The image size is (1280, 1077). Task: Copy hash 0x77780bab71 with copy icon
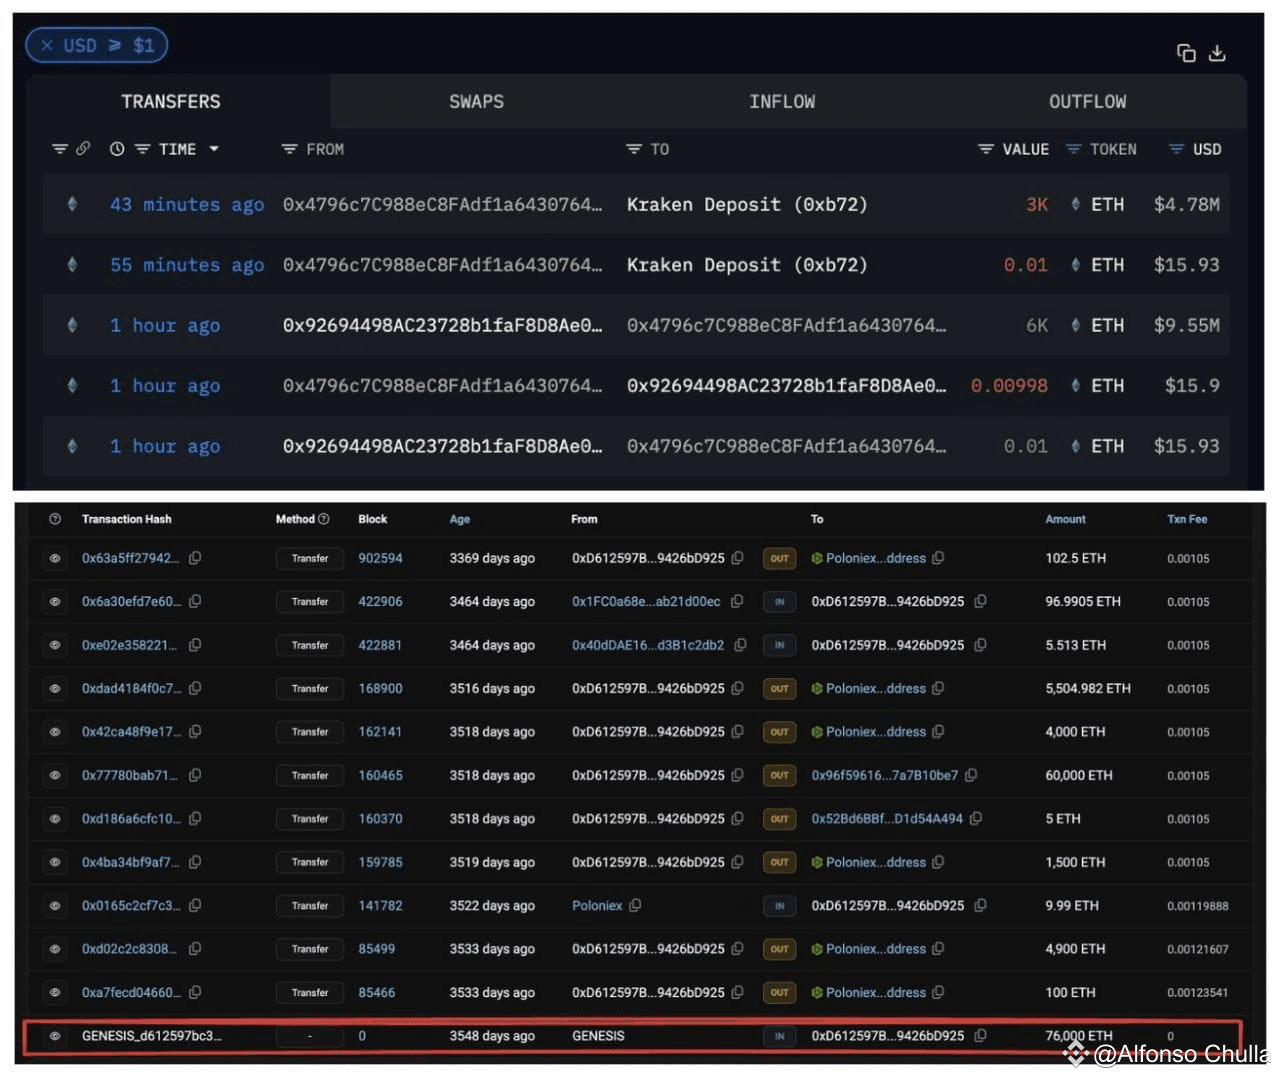pyautogui.click(x=195, y=775)
